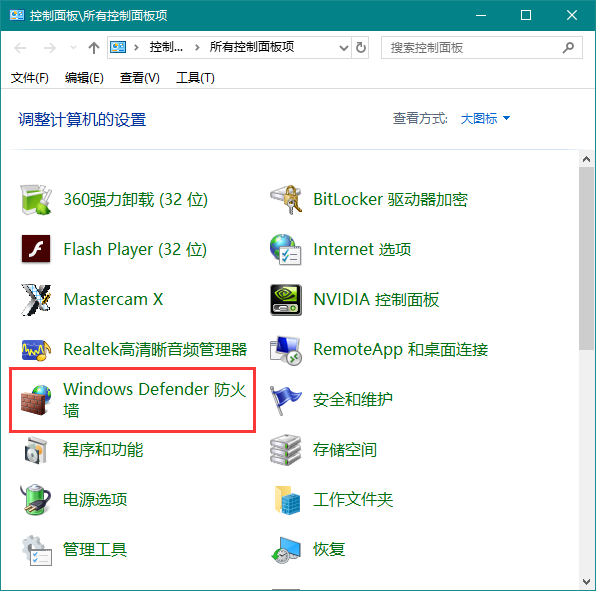Open 电源选项 text link
The width and height of the screenshot is (596, 591).
pyautogui.click(x=95, y=499)
